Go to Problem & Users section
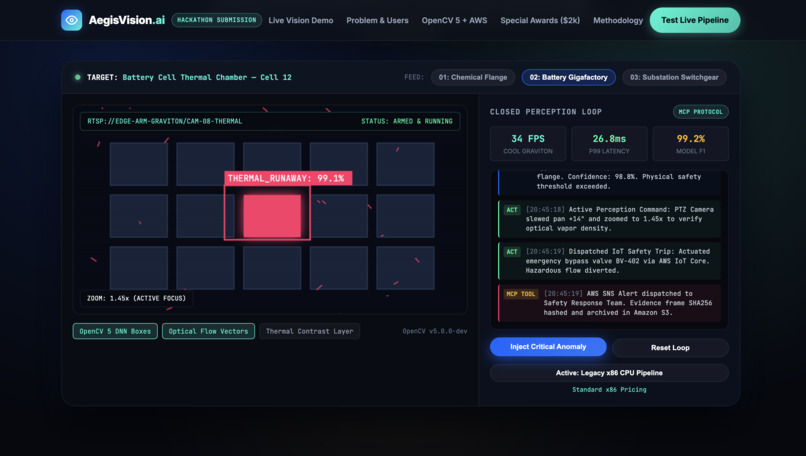806x456 pixels. 377,21
